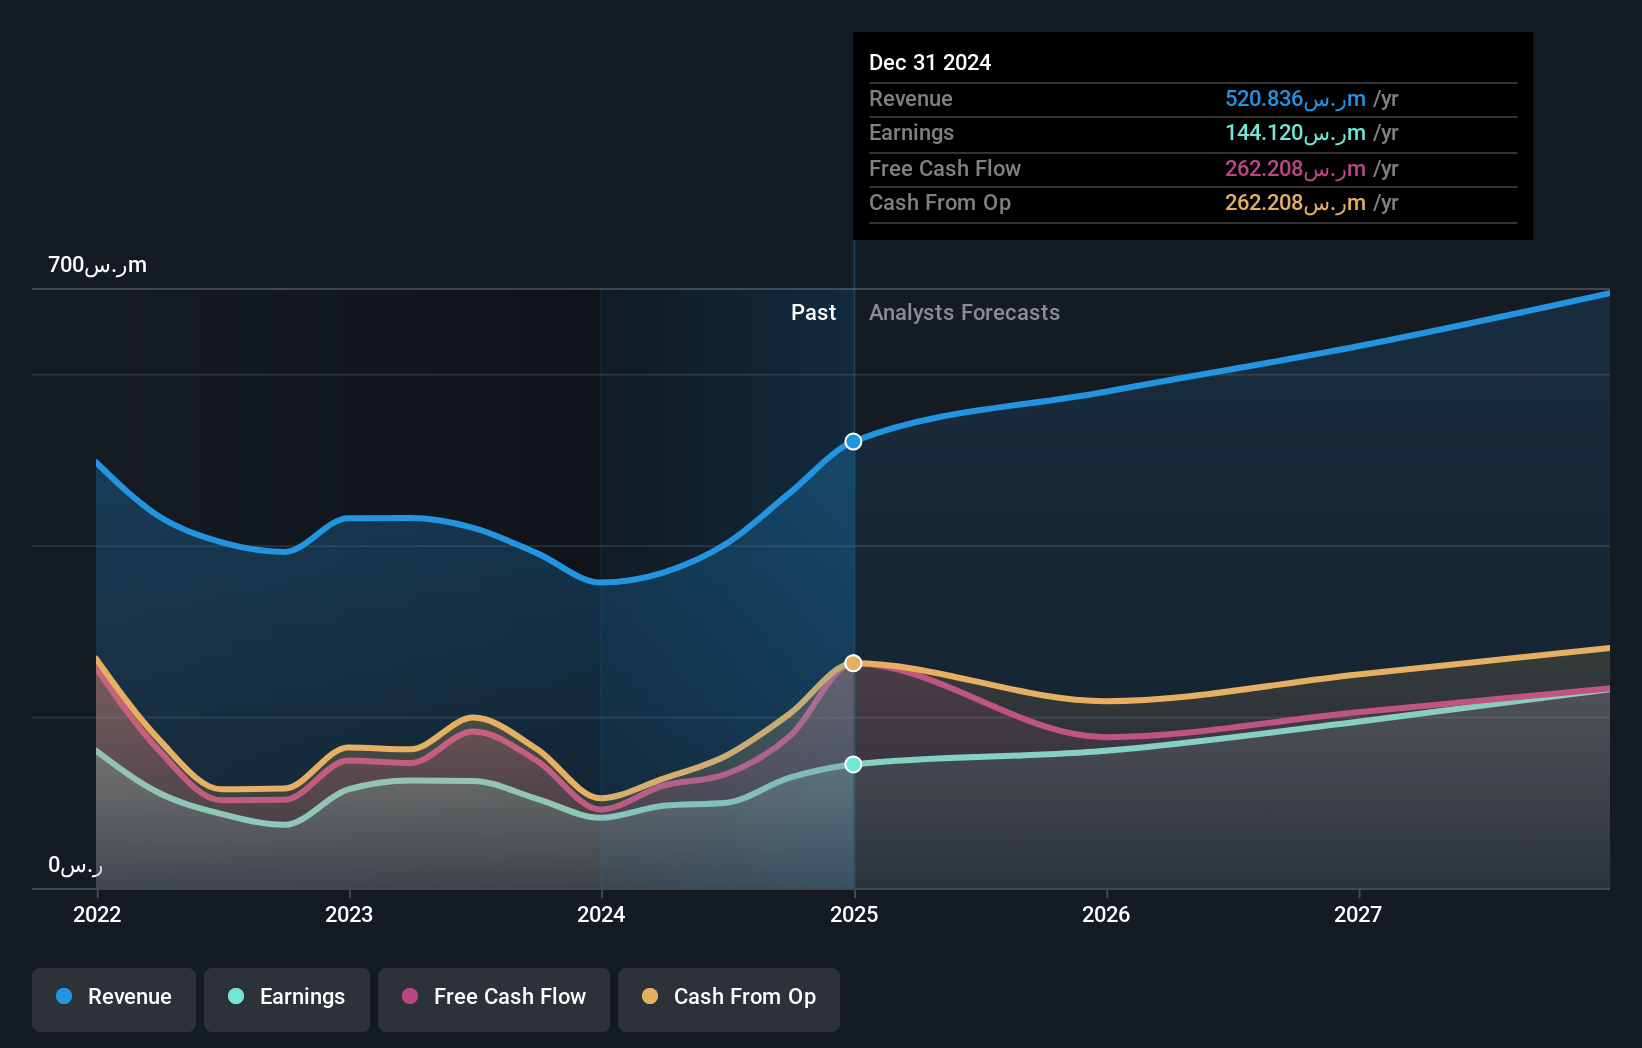
Task: Click the Cash From Op marker at Dec 2024
Action: [853, 663]
